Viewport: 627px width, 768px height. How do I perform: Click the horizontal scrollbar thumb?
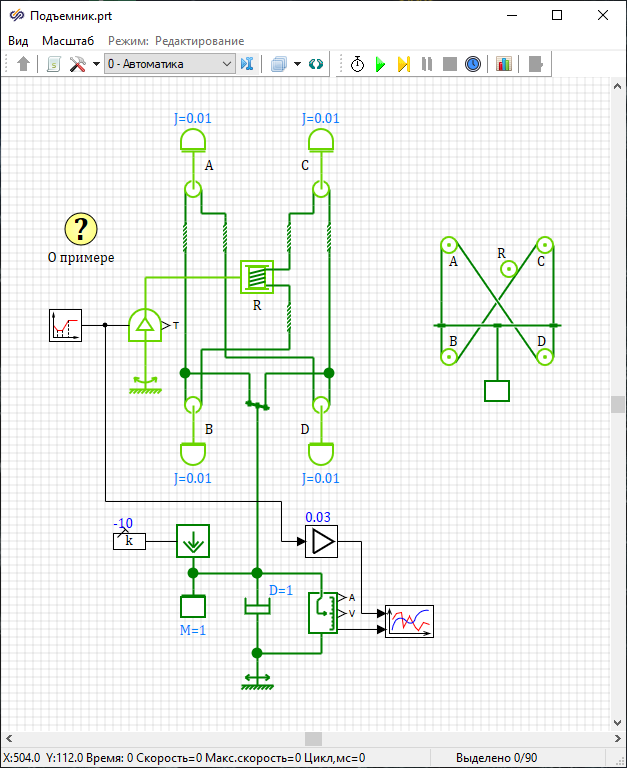coord(313,739)
